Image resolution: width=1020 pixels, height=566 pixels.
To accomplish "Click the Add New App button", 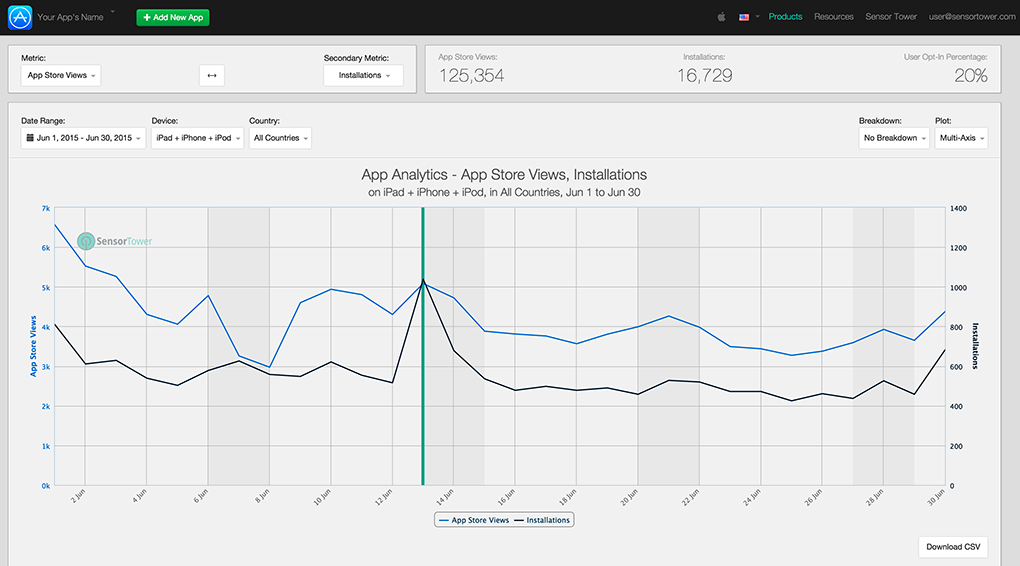I will click(173, 17).
